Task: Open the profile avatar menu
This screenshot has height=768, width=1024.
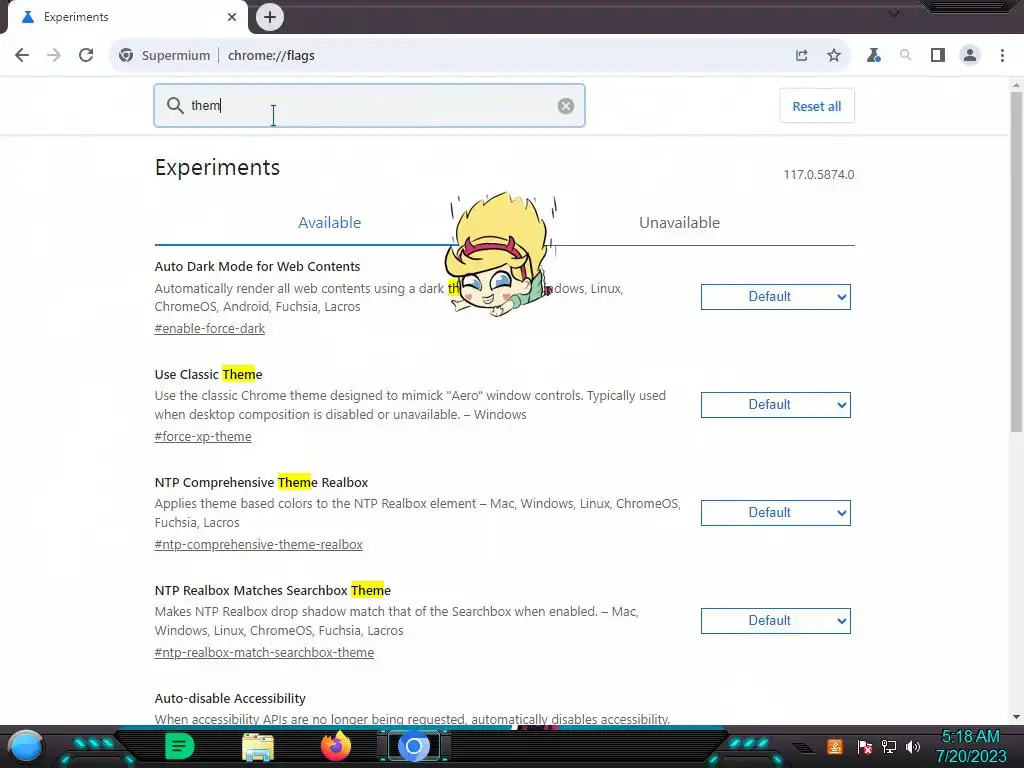Action: (x=970, y=56)
